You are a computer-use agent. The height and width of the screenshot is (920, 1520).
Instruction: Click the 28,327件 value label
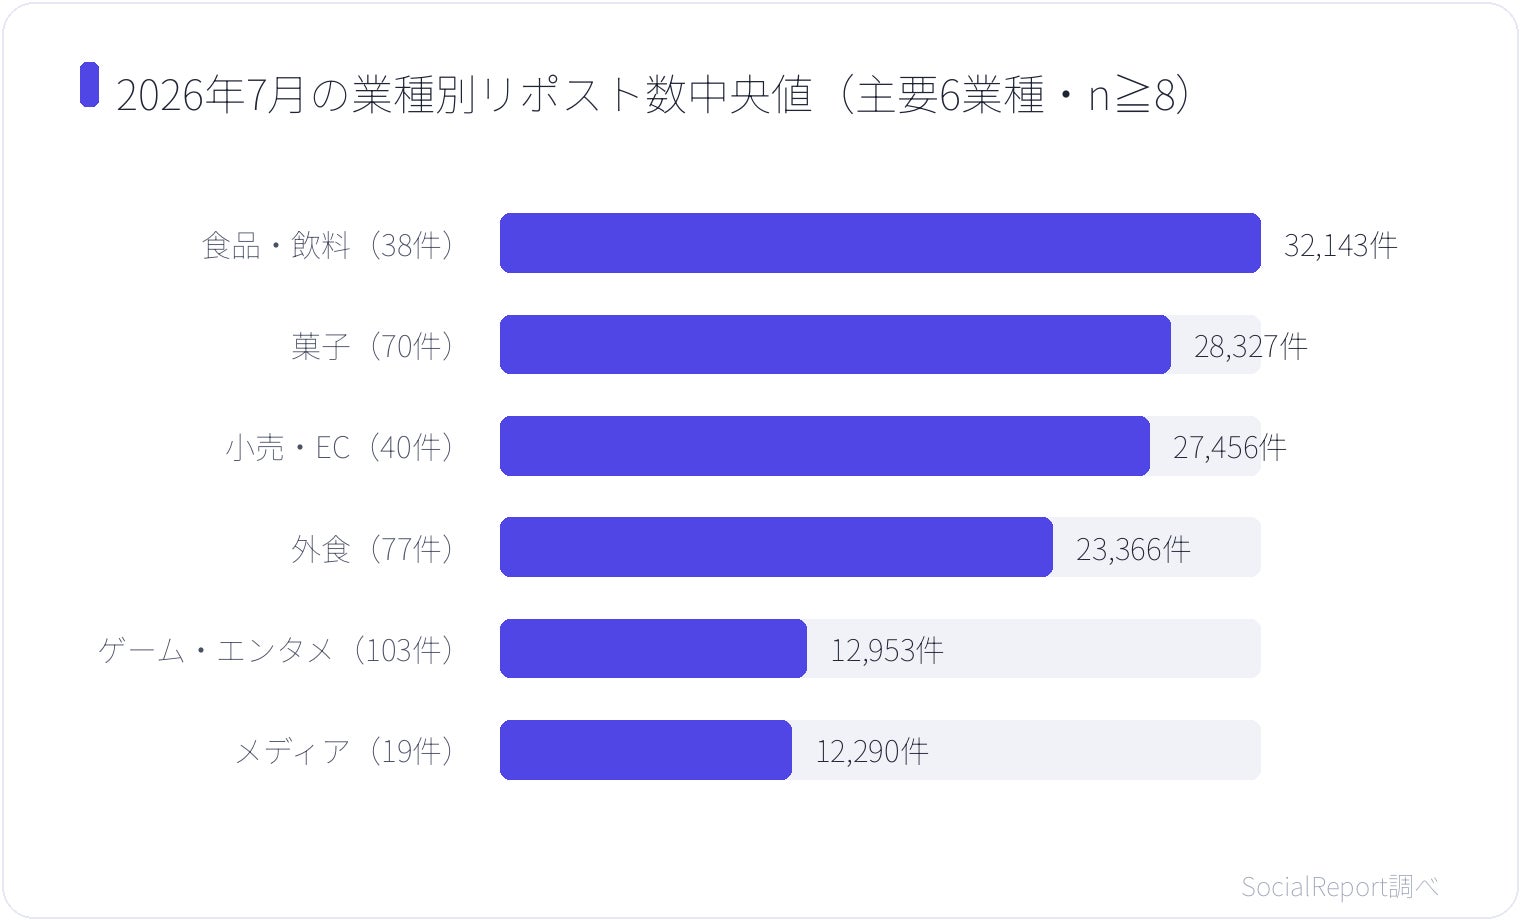click(1250, 346)
